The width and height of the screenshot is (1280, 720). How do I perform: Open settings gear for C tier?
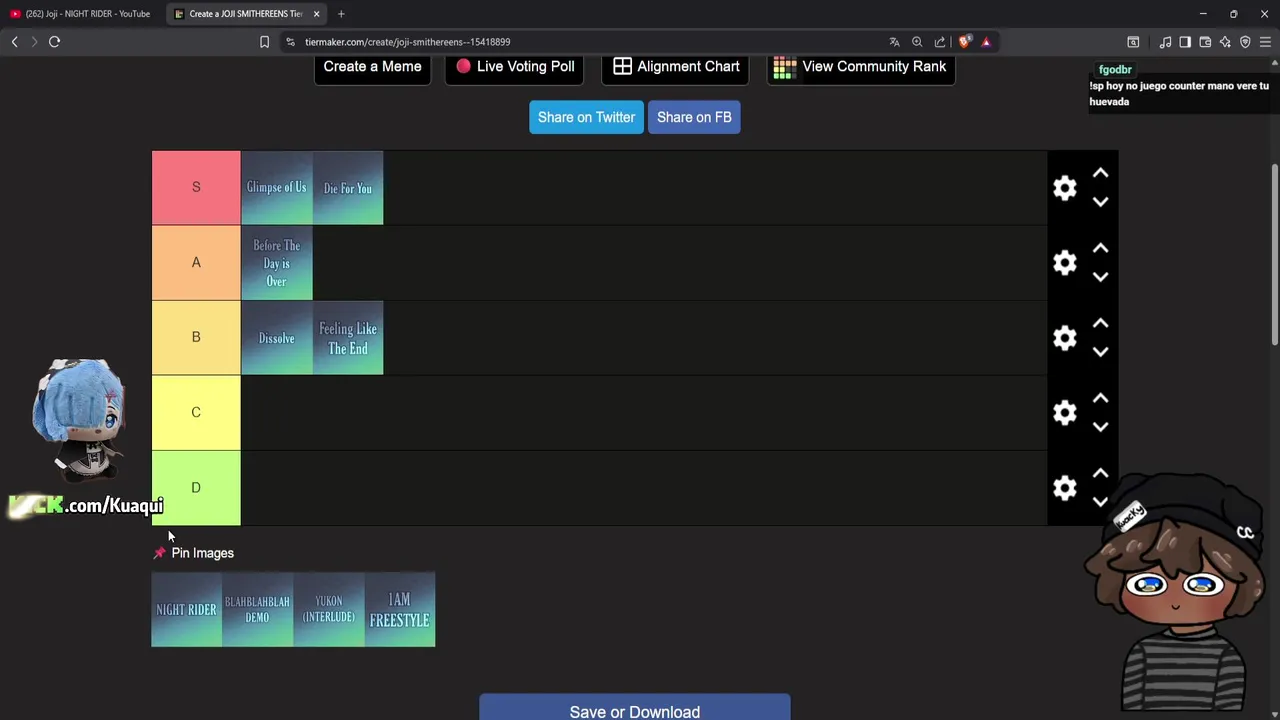click(1065, 413)
